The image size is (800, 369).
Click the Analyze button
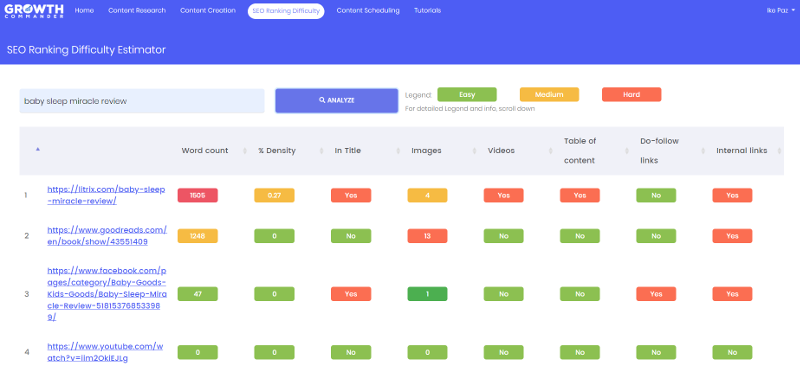336,101
